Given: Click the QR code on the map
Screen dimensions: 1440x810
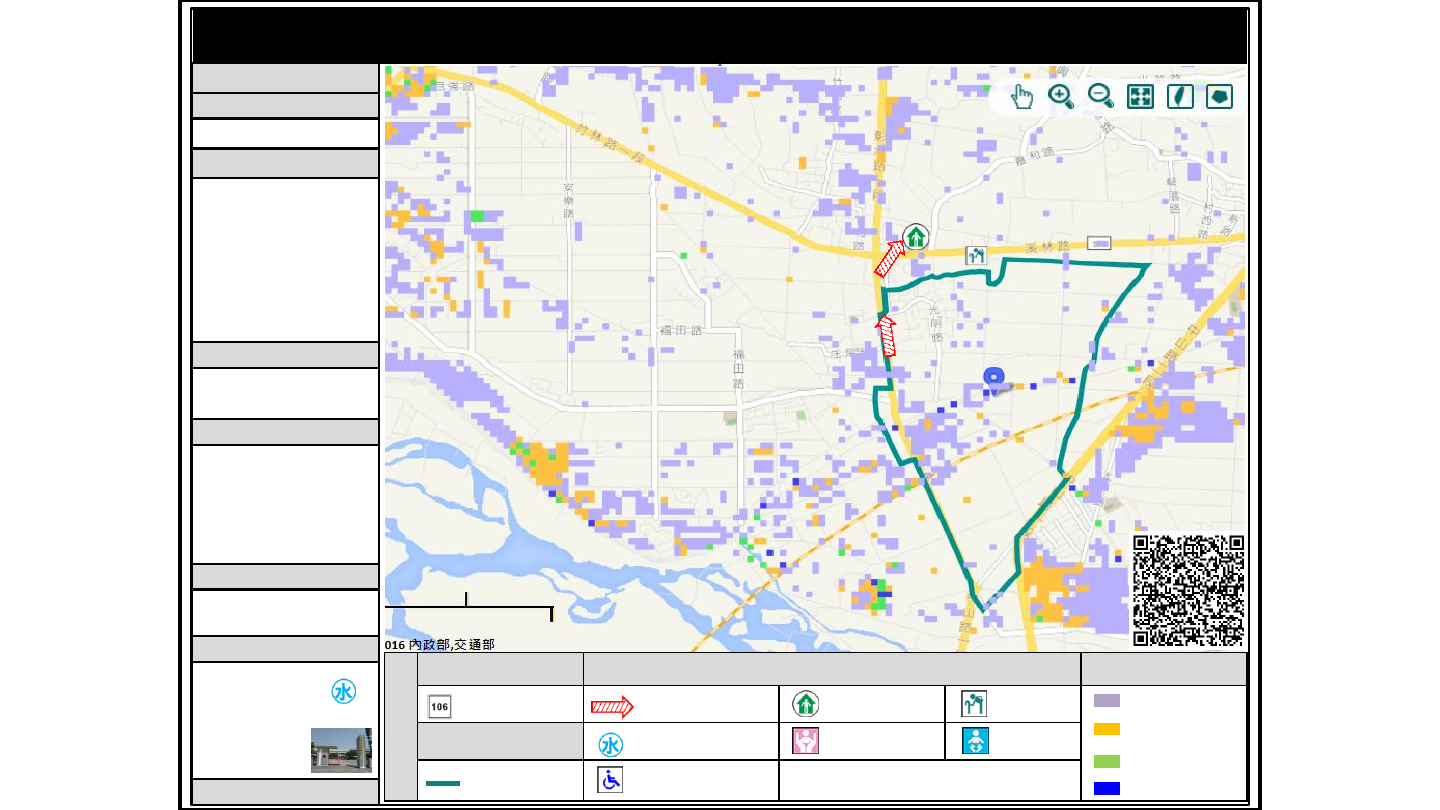Looking at the screenshot, I should click(x=1188, y=591).
